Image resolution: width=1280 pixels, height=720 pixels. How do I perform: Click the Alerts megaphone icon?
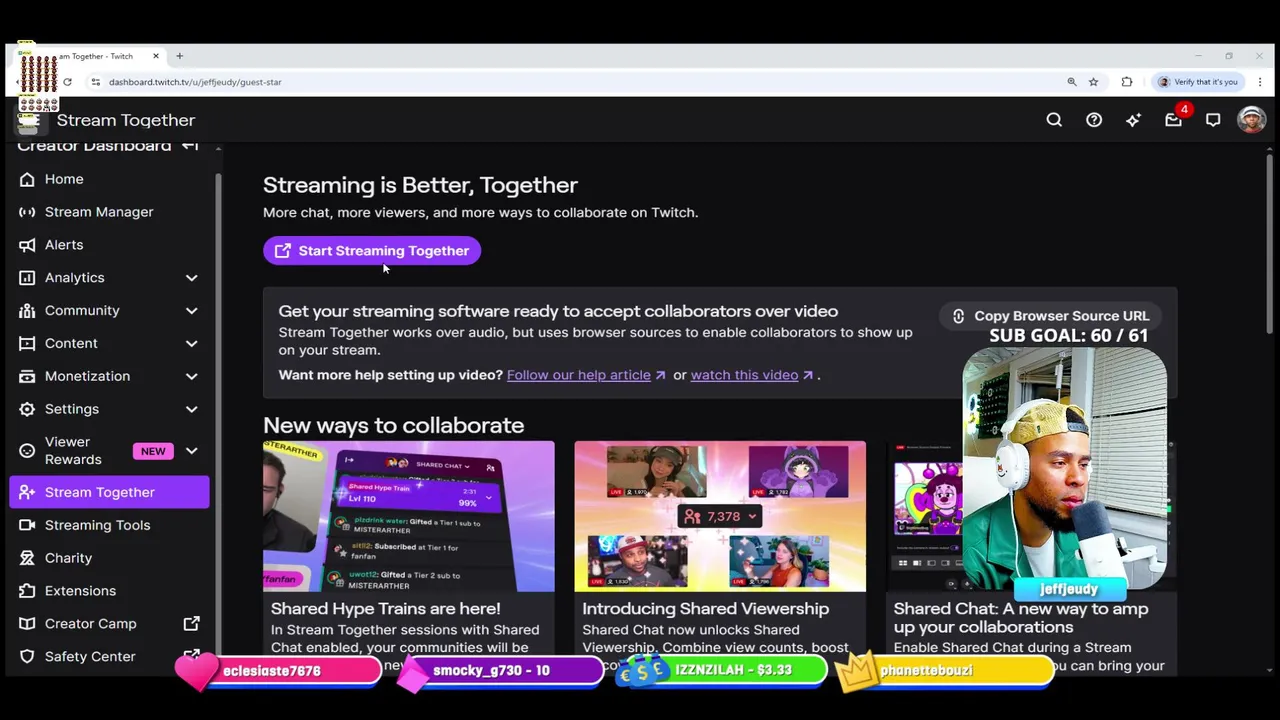click(27, 245)
